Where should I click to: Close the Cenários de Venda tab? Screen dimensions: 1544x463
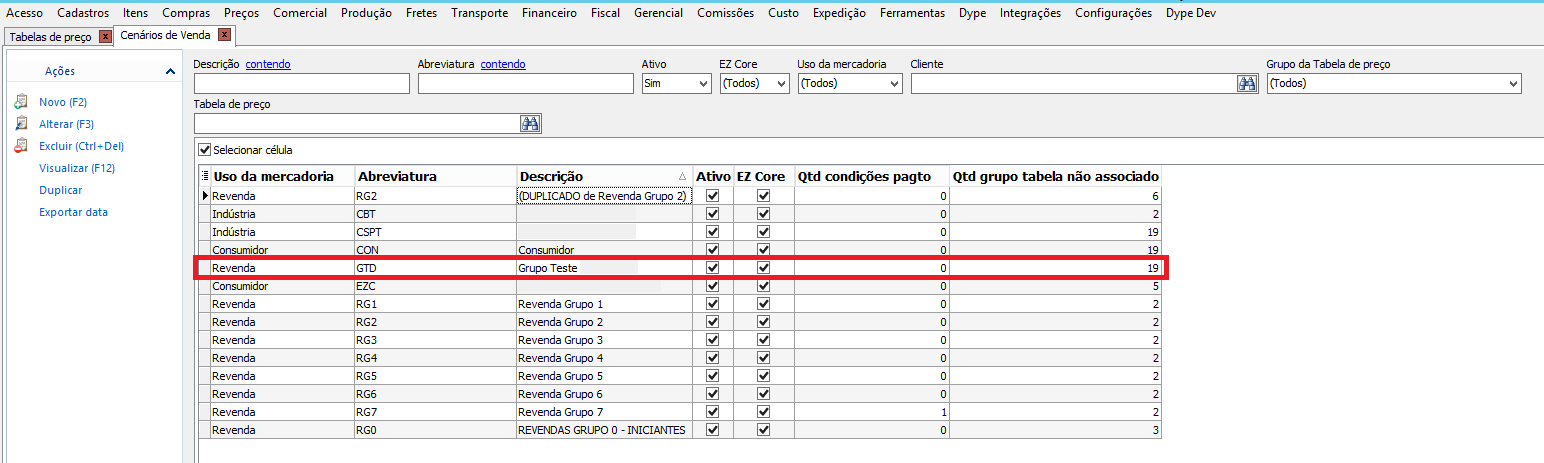click(224, 35)
